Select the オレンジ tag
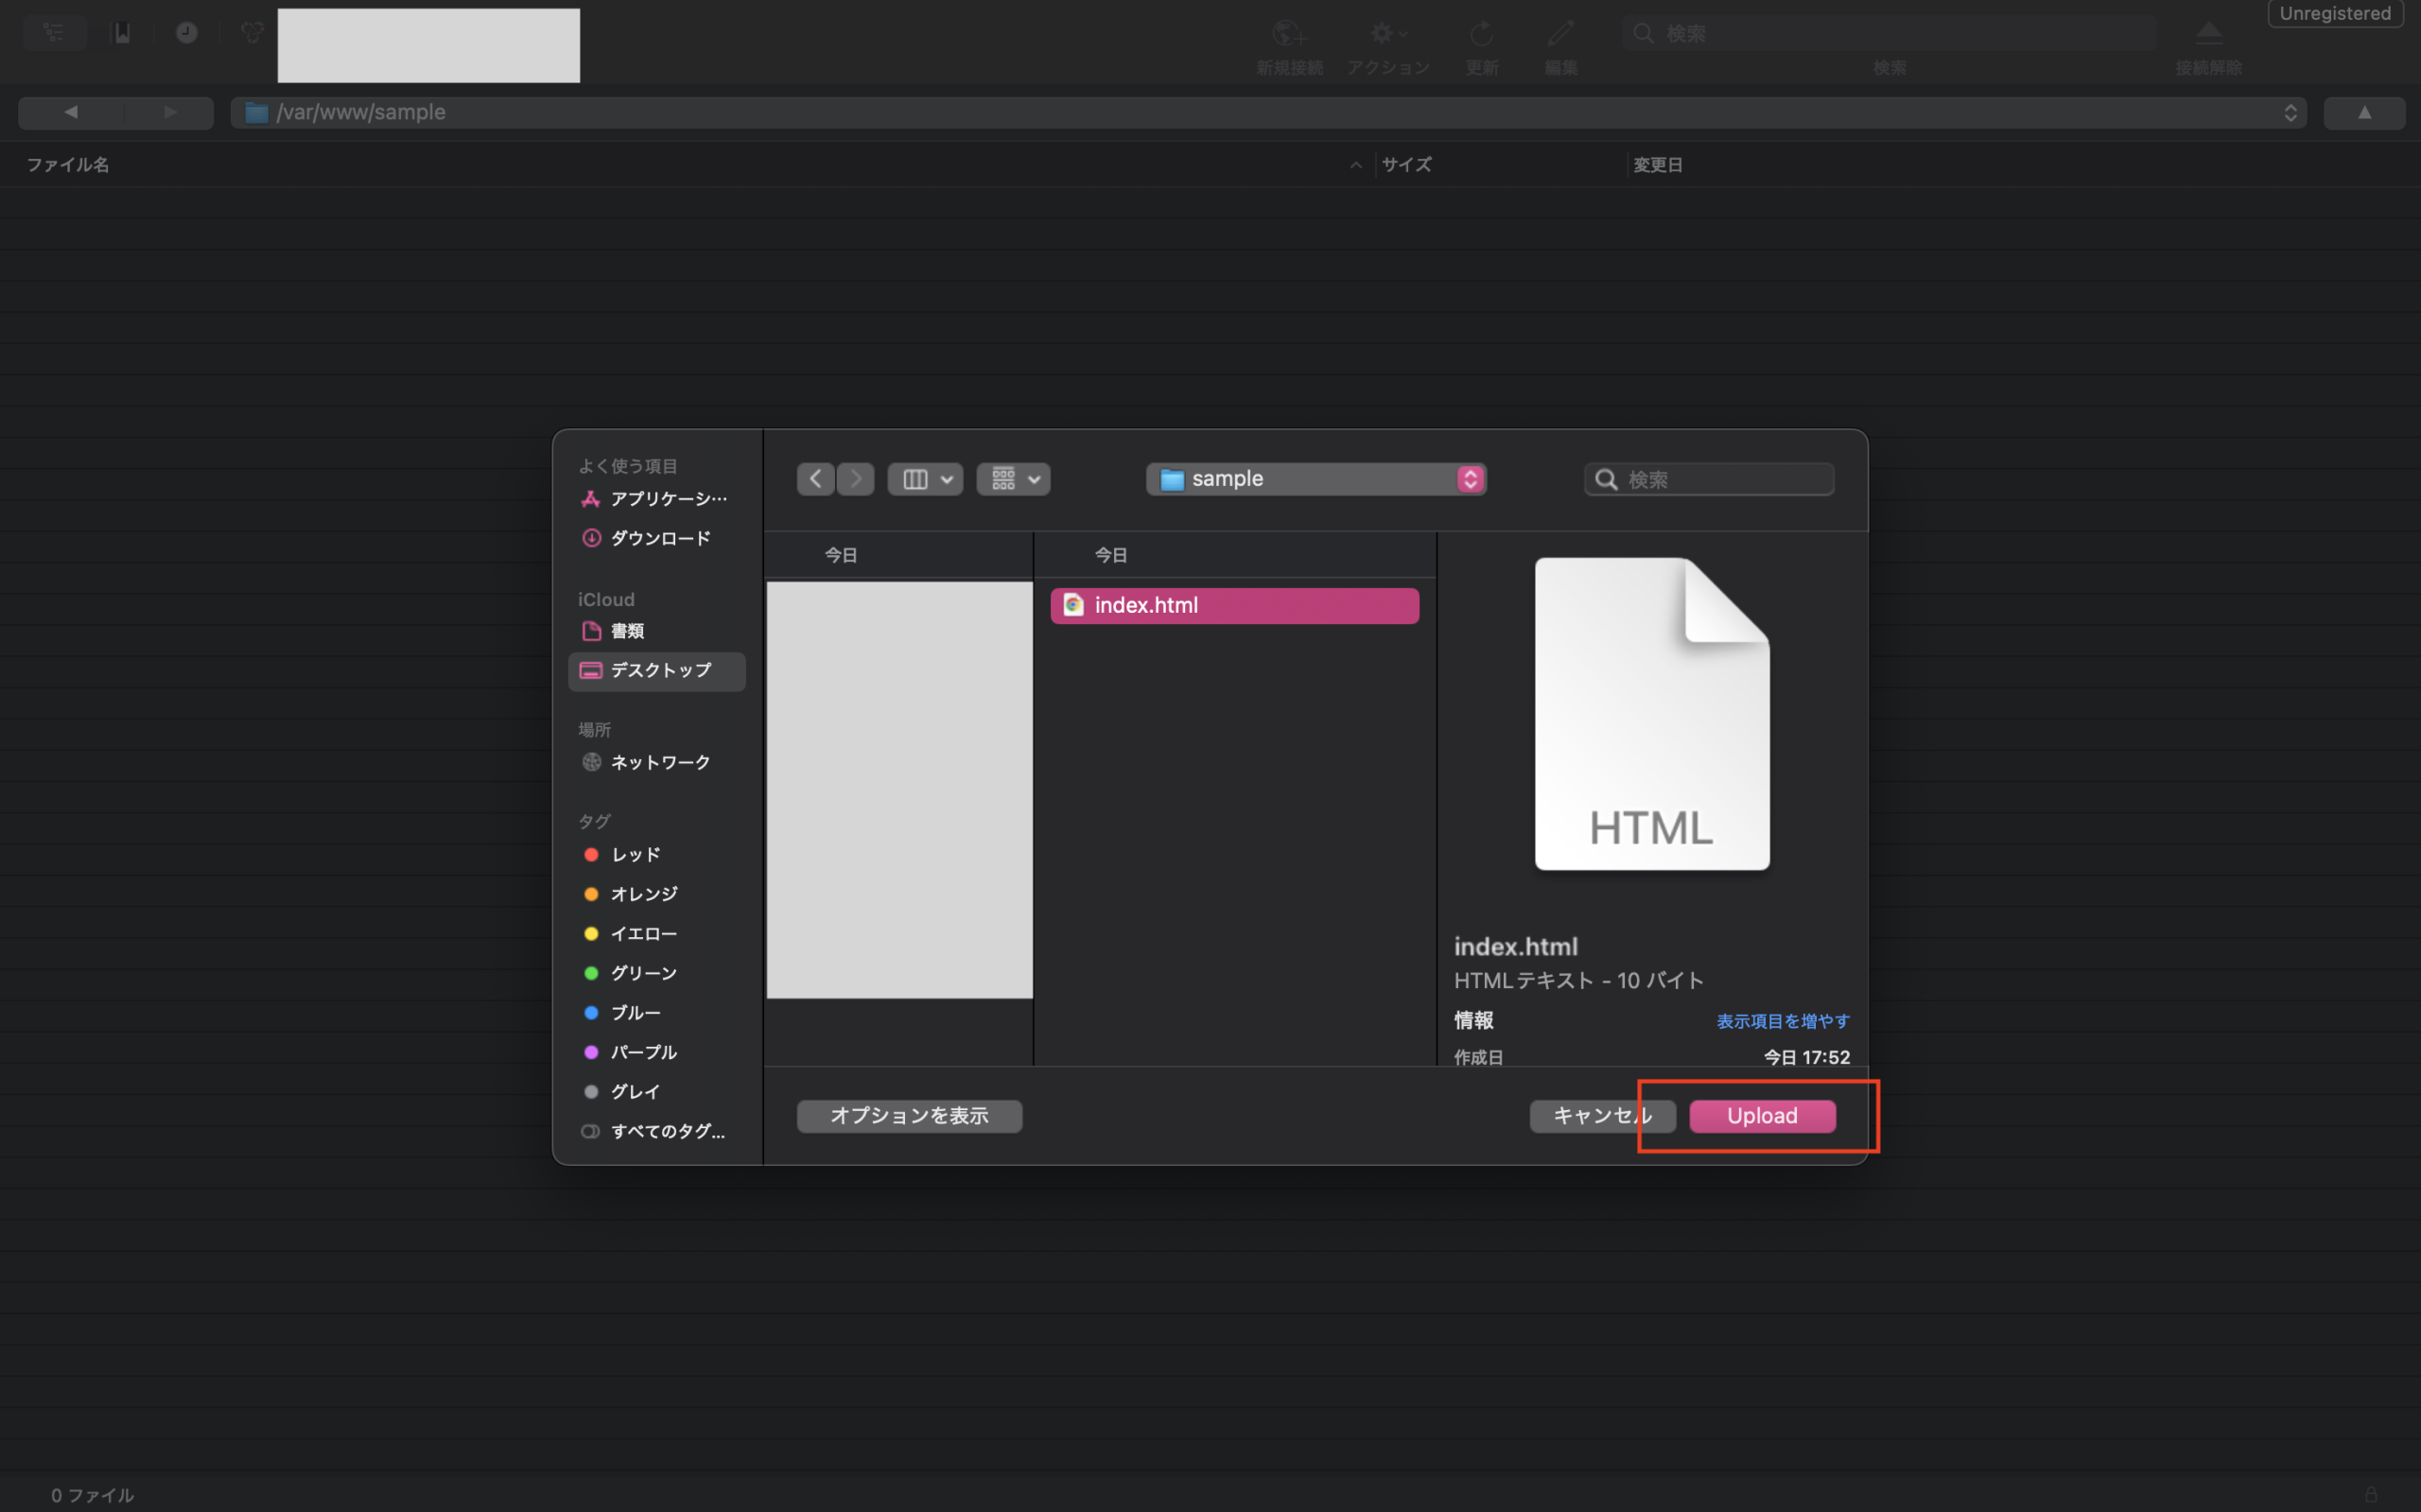This screenshot has width=2421, height=1512. click(x=656, y=894)
